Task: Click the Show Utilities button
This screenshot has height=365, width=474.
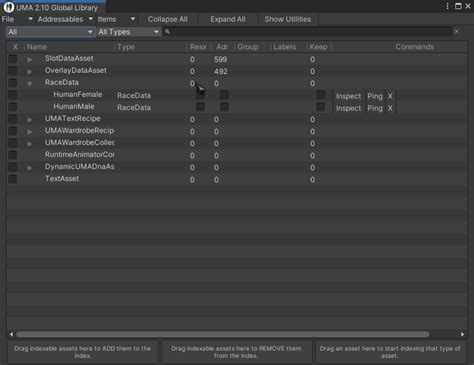Action: [288, 19]
